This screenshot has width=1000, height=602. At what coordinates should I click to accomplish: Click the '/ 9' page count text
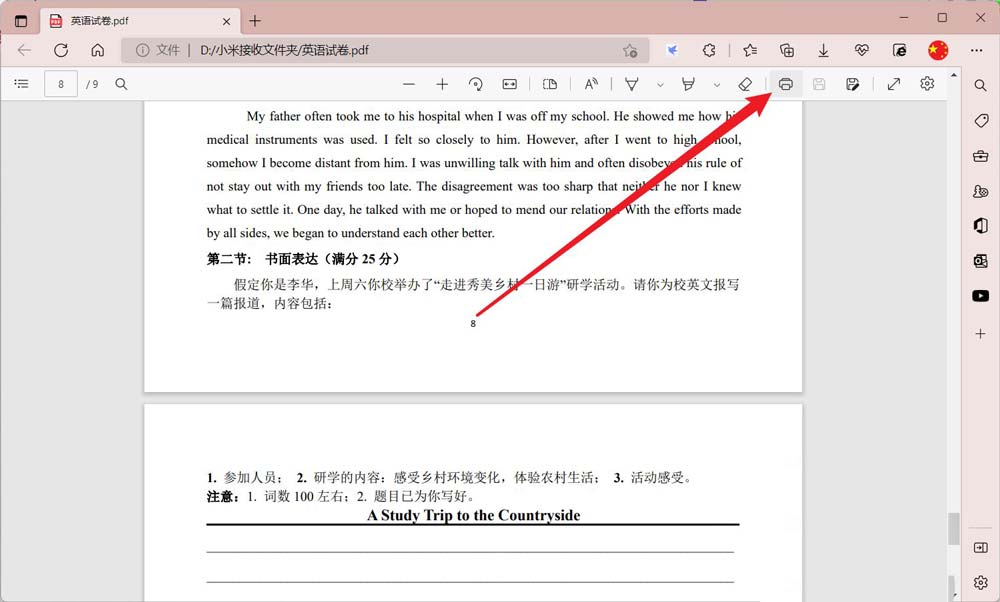(x=92, y=84)
